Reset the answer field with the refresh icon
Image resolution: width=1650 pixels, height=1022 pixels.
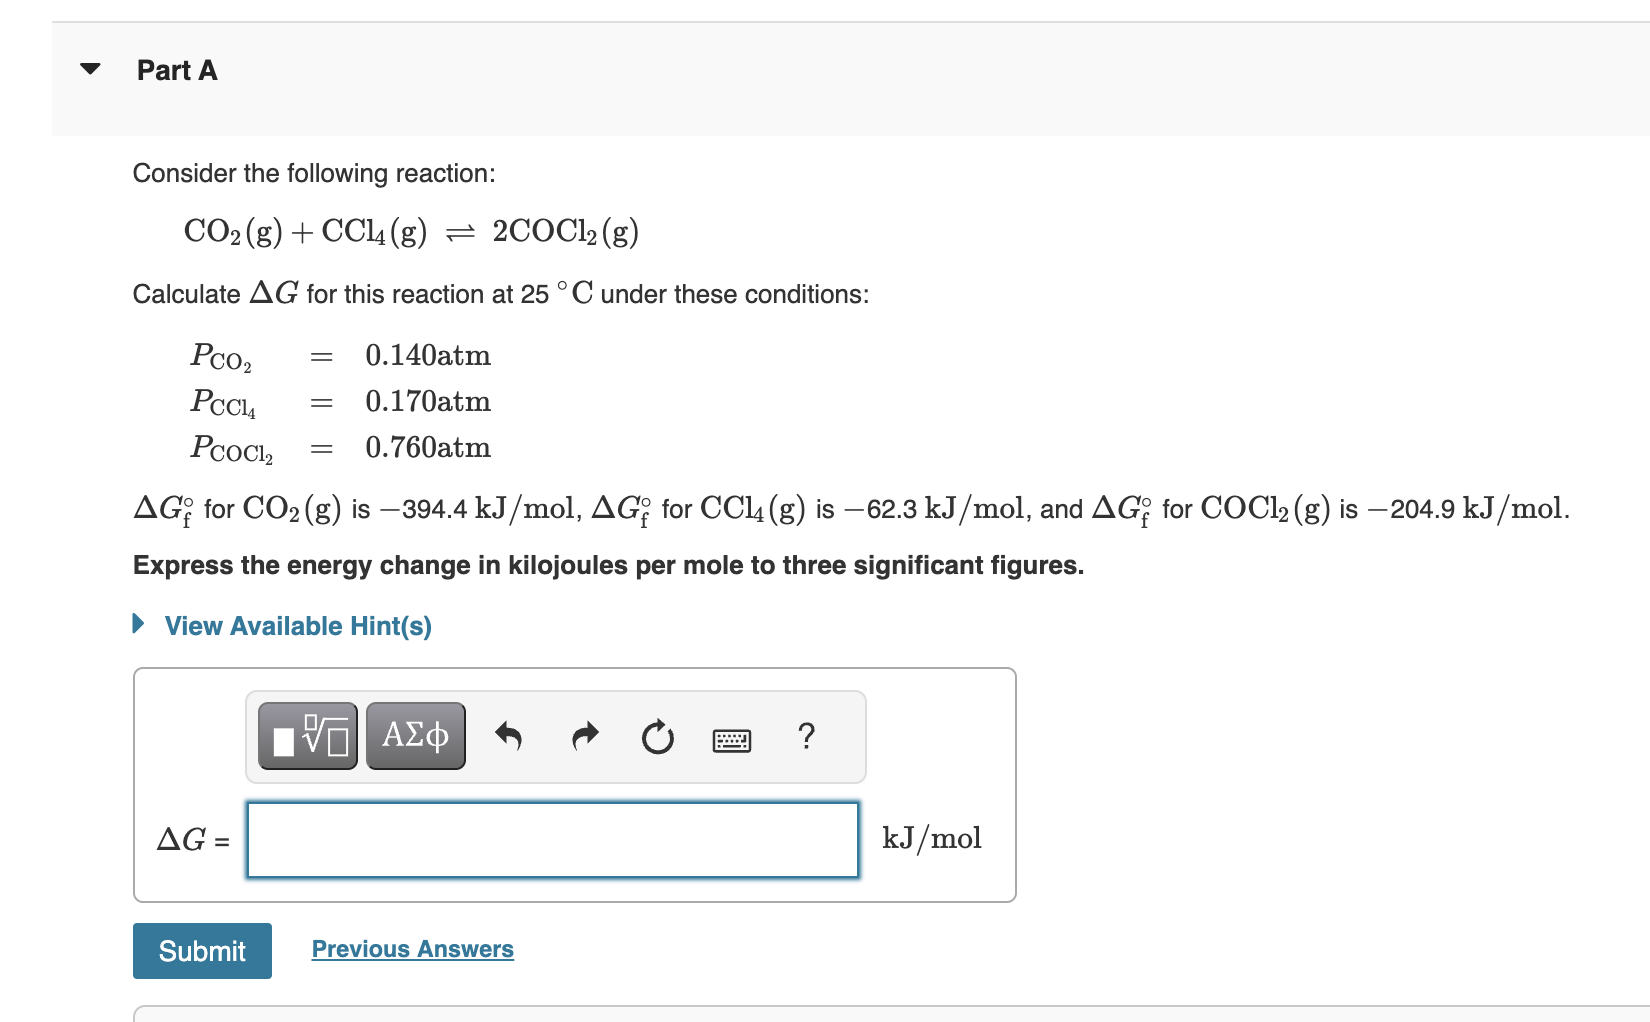pyautogui.click(x=657, y=736)
